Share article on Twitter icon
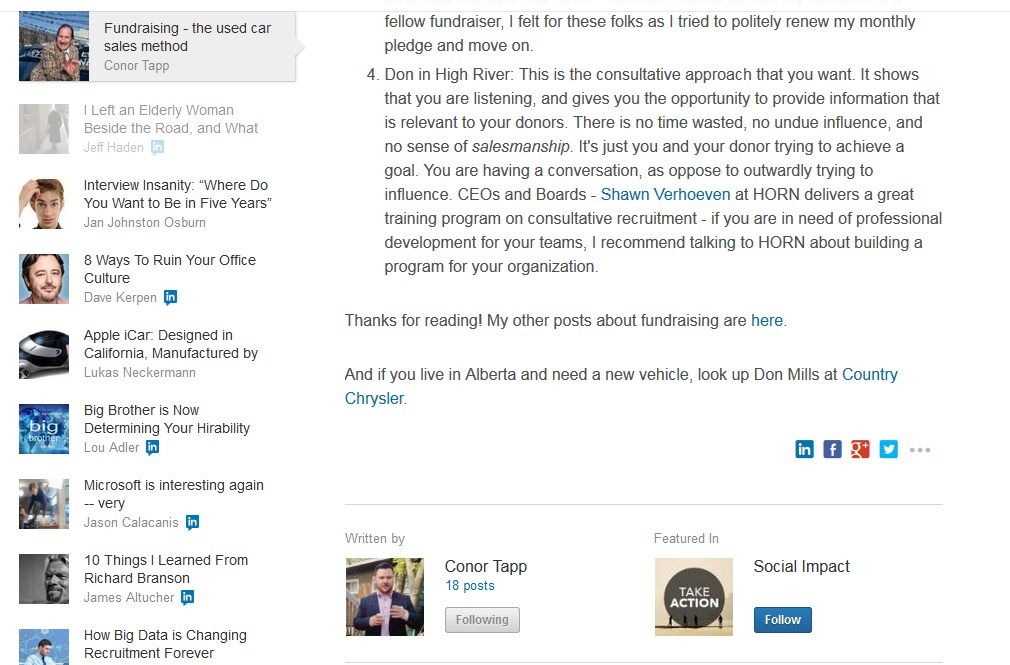 [888, 449]
